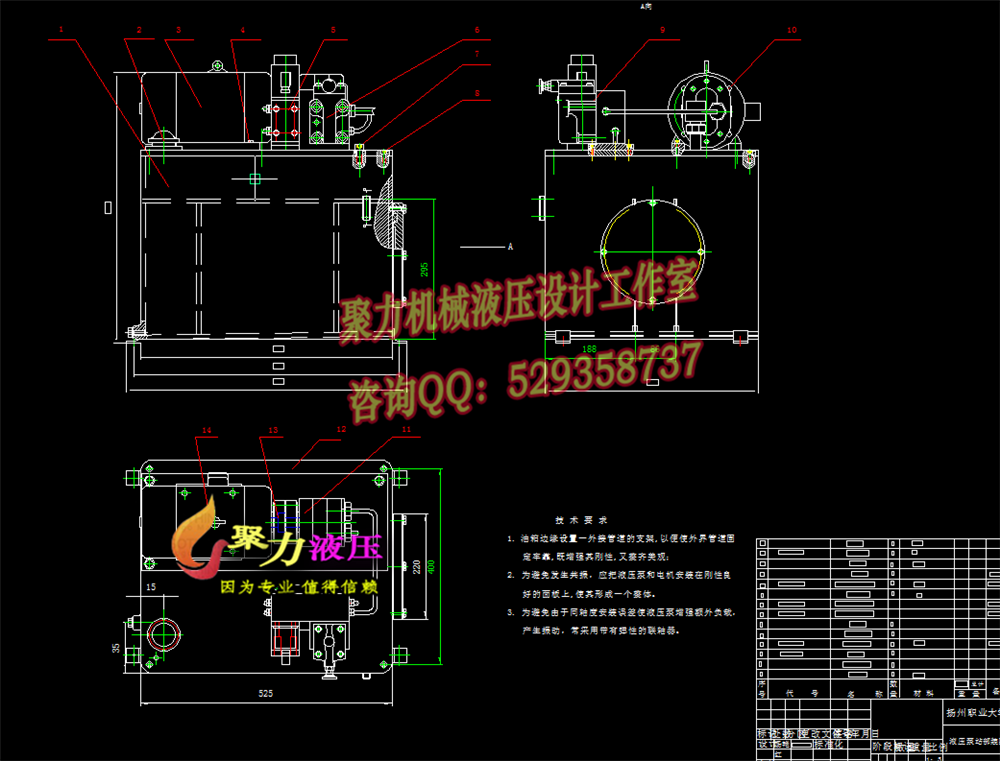
Task: Select the 525 width dimension value
Action: [x=265, y=693]
